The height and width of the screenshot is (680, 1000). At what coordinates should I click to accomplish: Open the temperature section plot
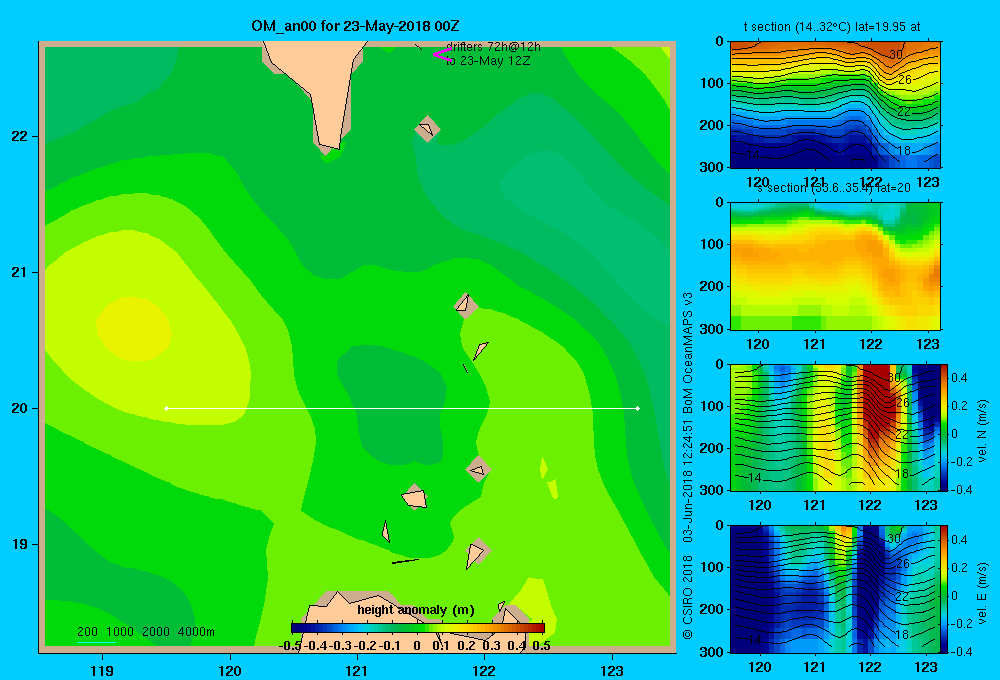pos(835,105)
